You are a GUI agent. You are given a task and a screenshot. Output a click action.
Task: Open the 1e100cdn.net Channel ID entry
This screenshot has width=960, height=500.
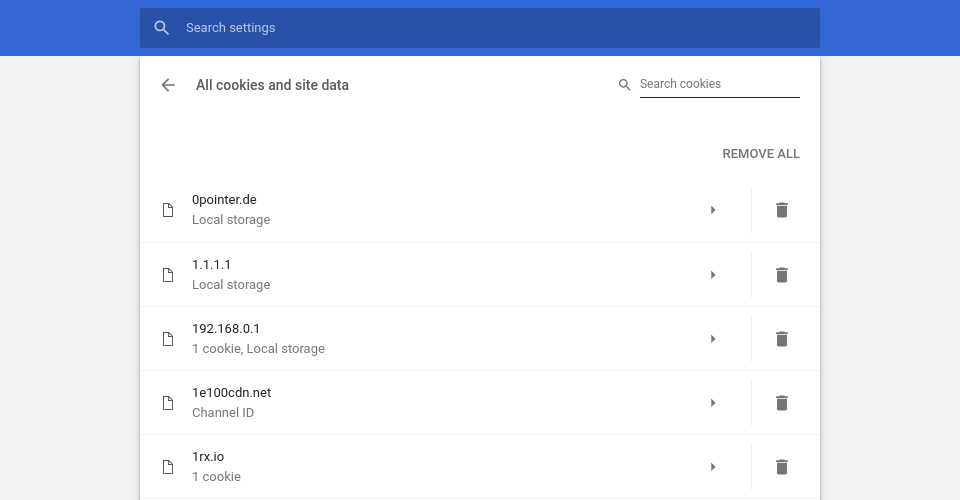(446, 403)
